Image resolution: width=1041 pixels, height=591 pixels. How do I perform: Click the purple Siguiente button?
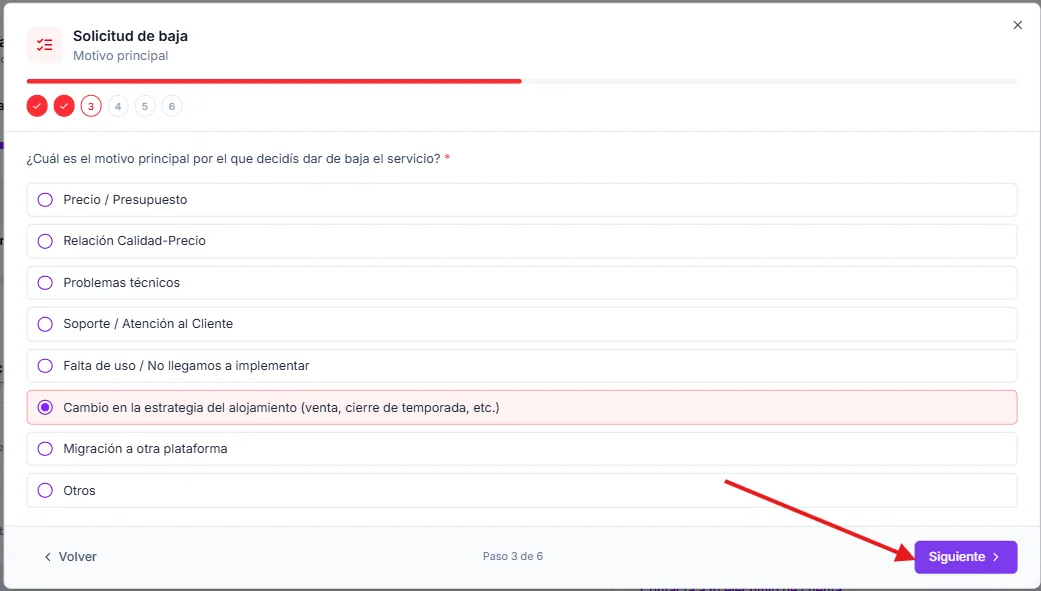966,557
